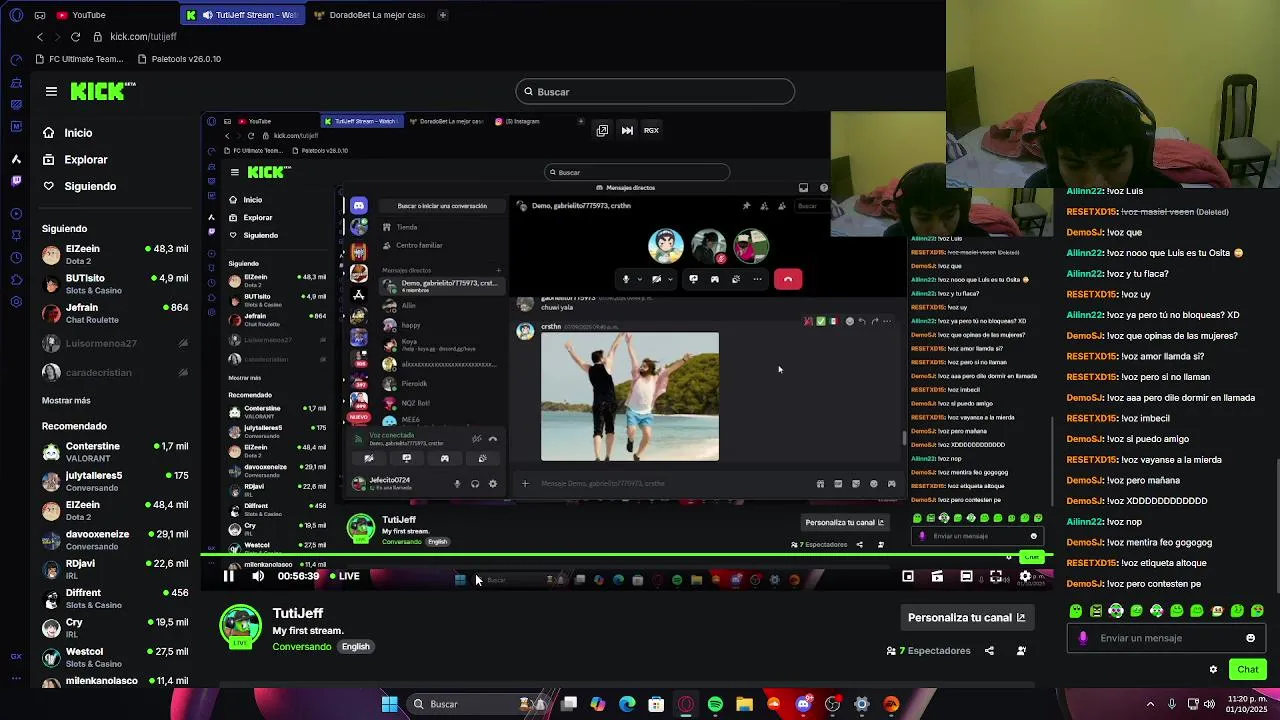Screen dimensions: 1280x720
Task: Open FC Ultimate Team bookmark
Action: point(78,59)
